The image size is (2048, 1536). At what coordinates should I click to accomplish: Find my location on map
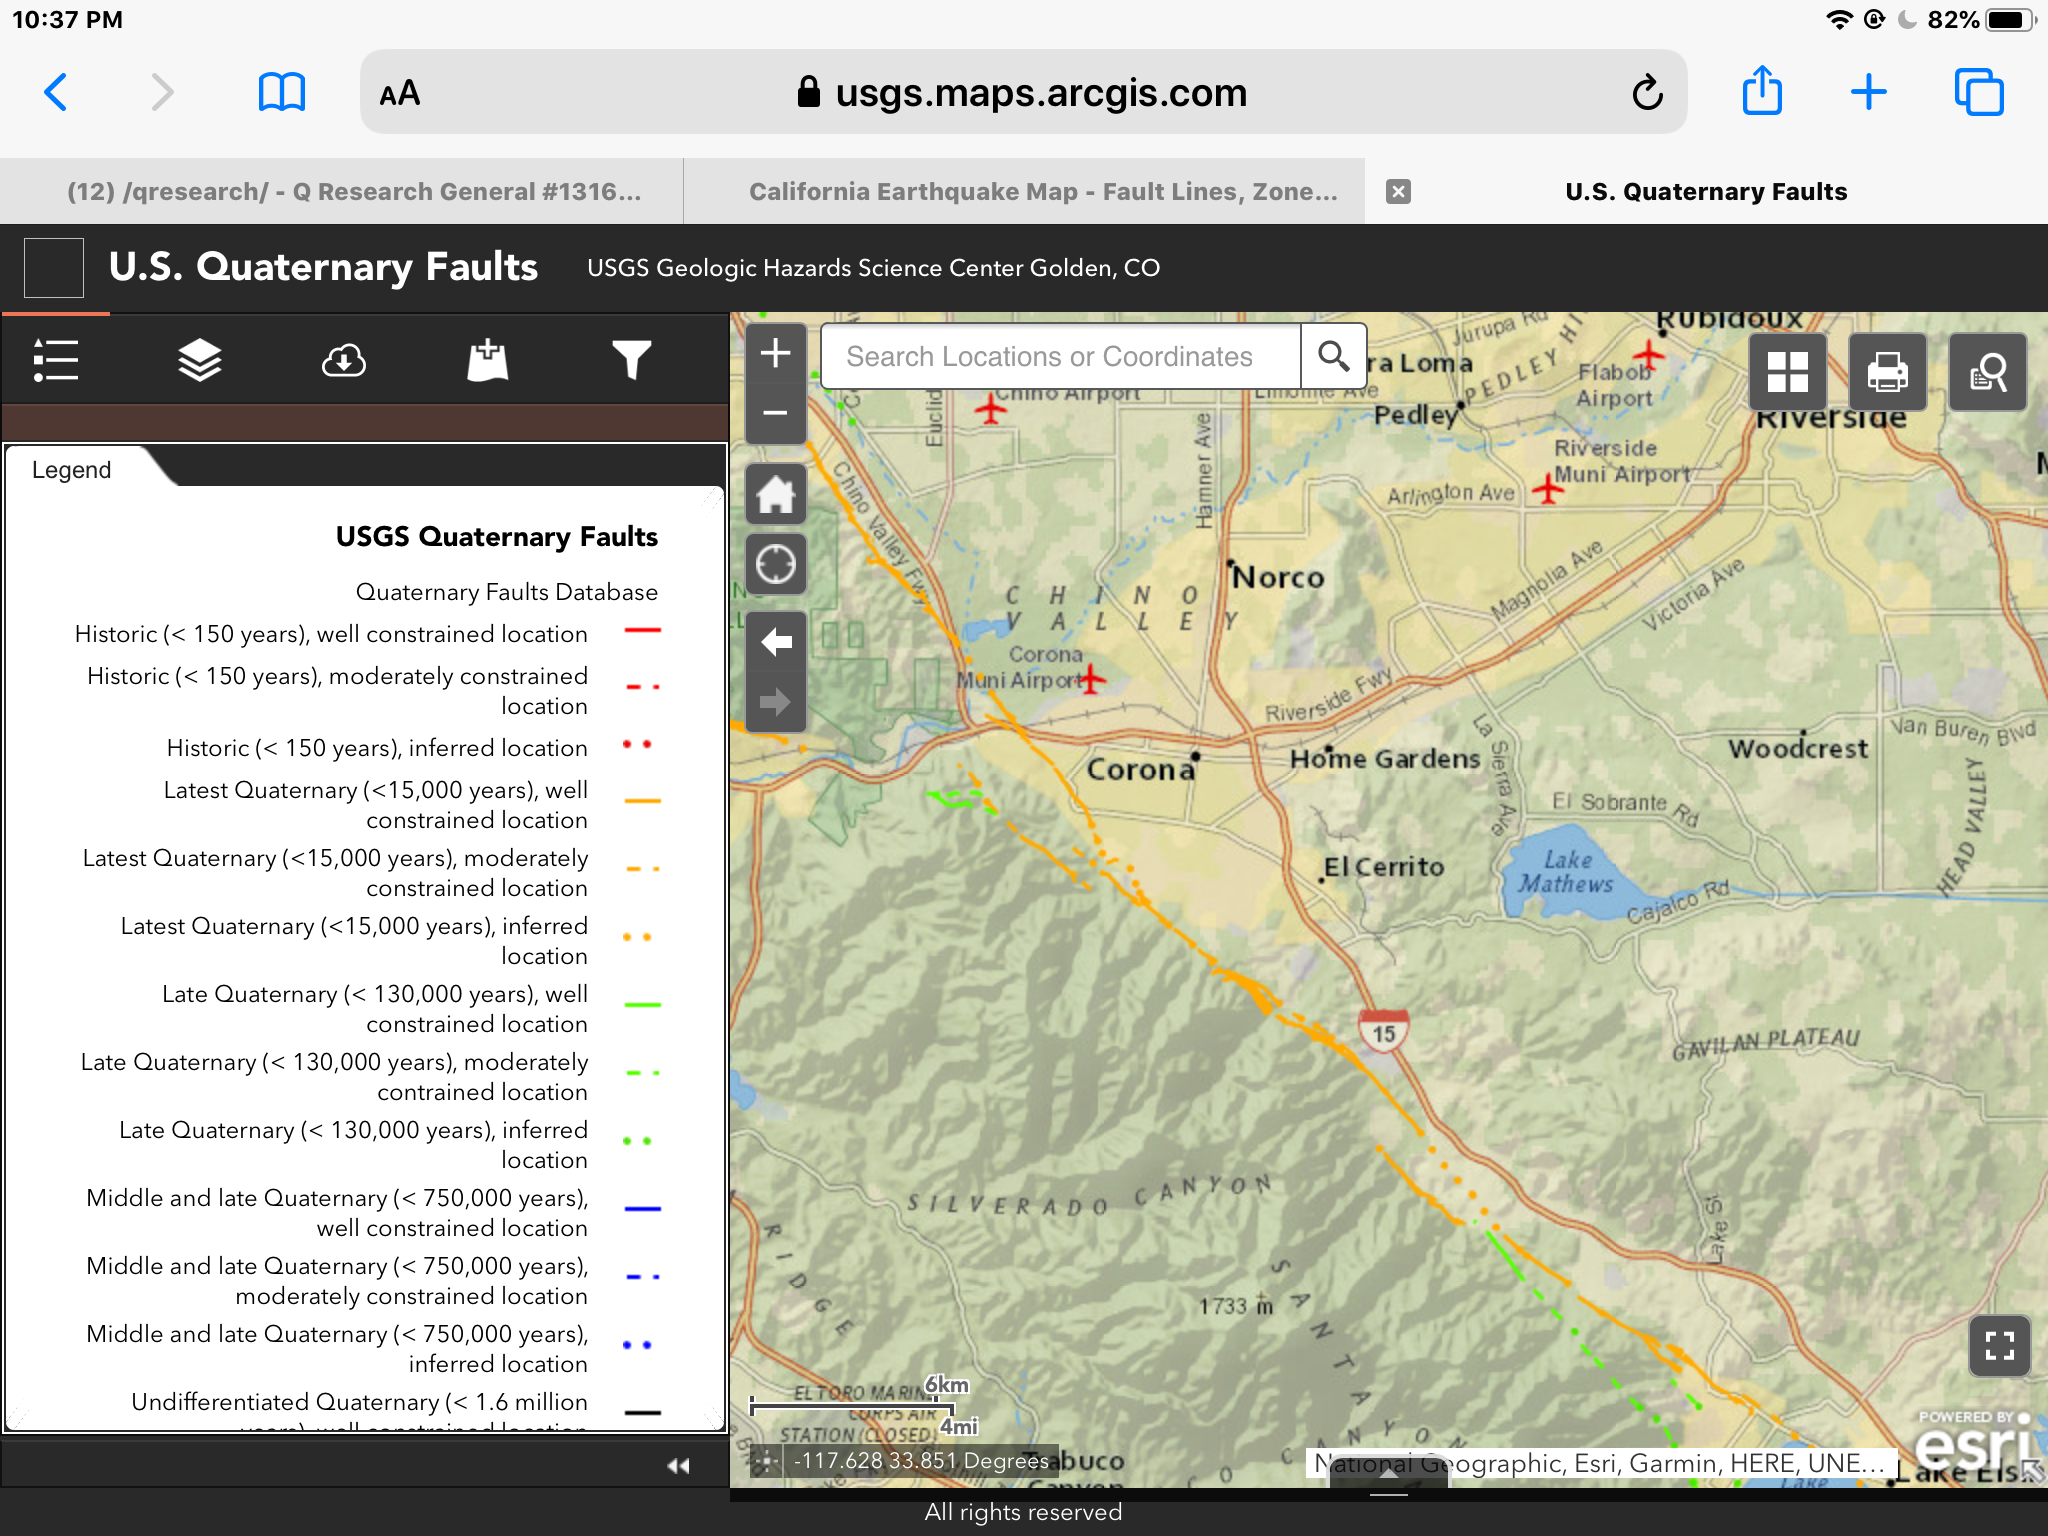776,564
